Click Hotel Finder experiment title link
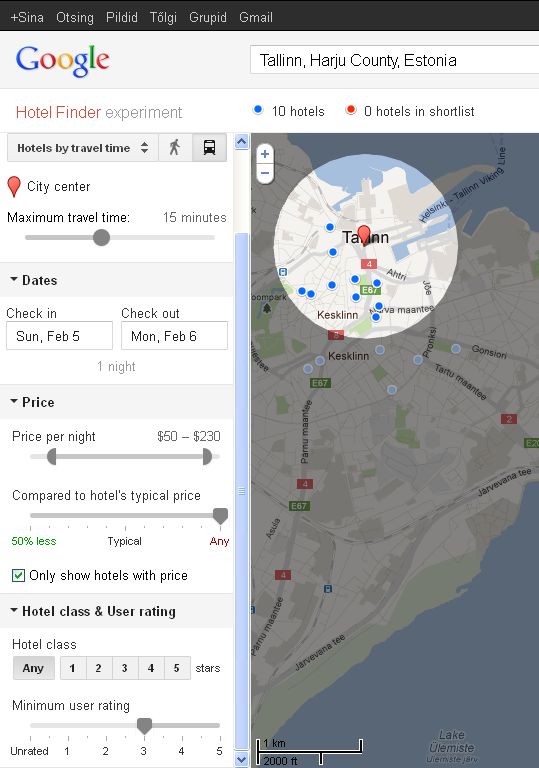The width and height of the screenshot is (539, 768). [99, 112]
